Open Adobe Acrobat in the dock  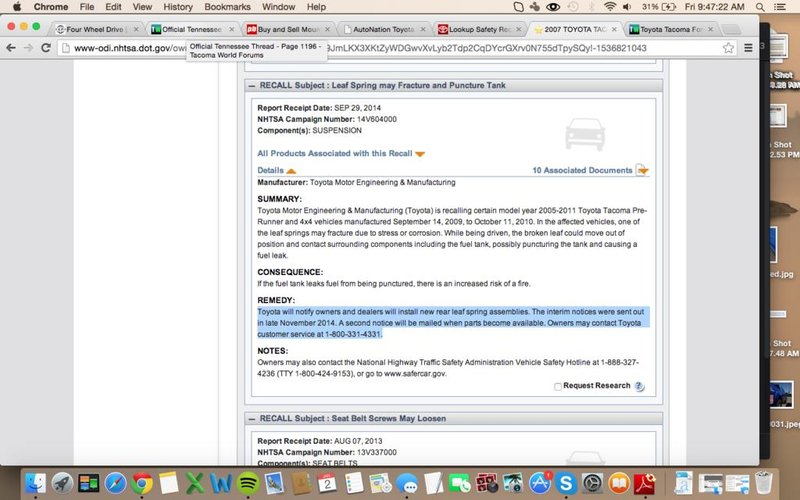click(645, 483)
